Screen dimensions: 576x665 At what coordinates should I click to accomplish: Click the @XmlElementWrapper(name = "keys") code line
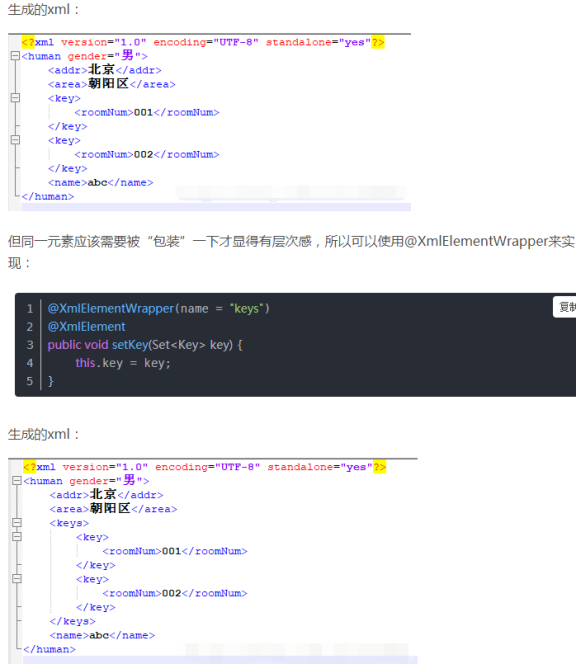(x=159, y=308)
